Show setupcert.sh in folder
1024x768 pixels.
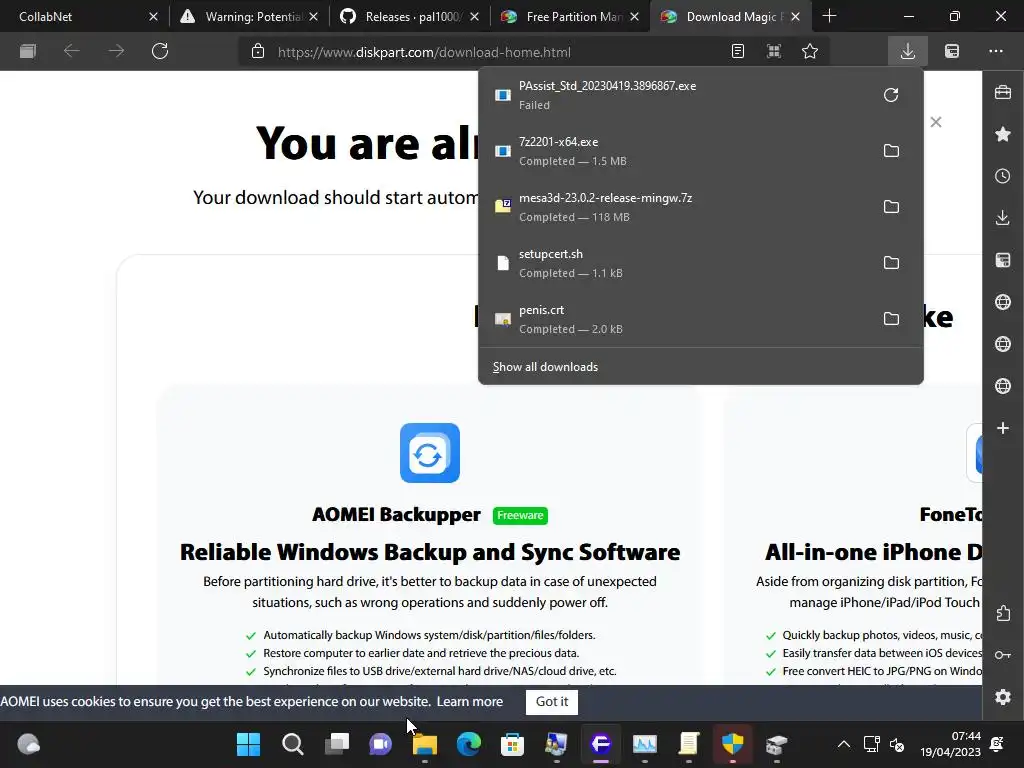pyautogui.click(x=891, y=263)
